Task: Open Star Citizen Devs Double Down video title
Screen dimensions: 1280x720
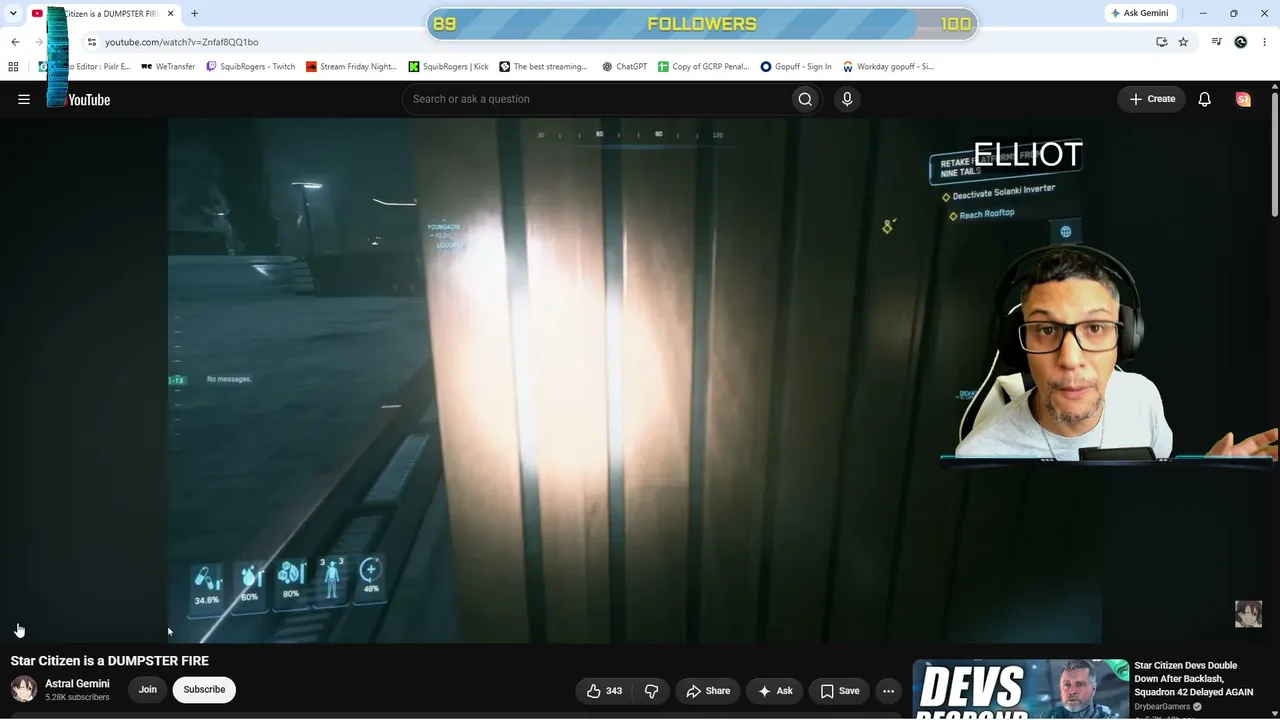Action: point(1193,679)
